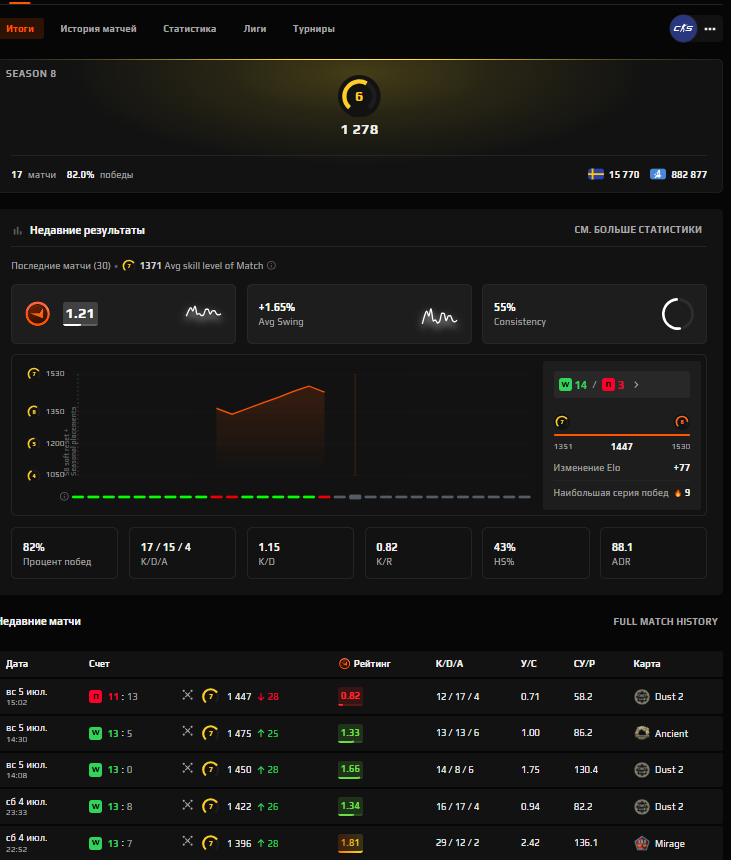This screenshot has width=731, height=860.
Task: Click info icon next to Avg skill level
Action: pyautogui.click(x=271, y=265)
